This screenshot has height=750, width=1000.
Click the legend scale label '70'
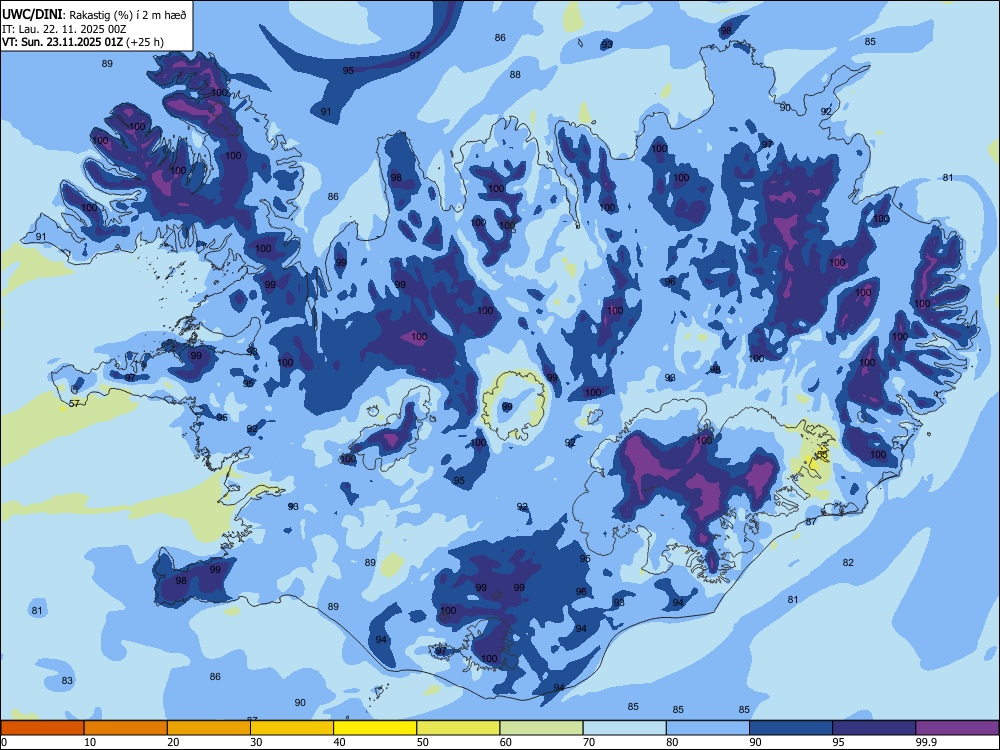(x=589, y=742)
